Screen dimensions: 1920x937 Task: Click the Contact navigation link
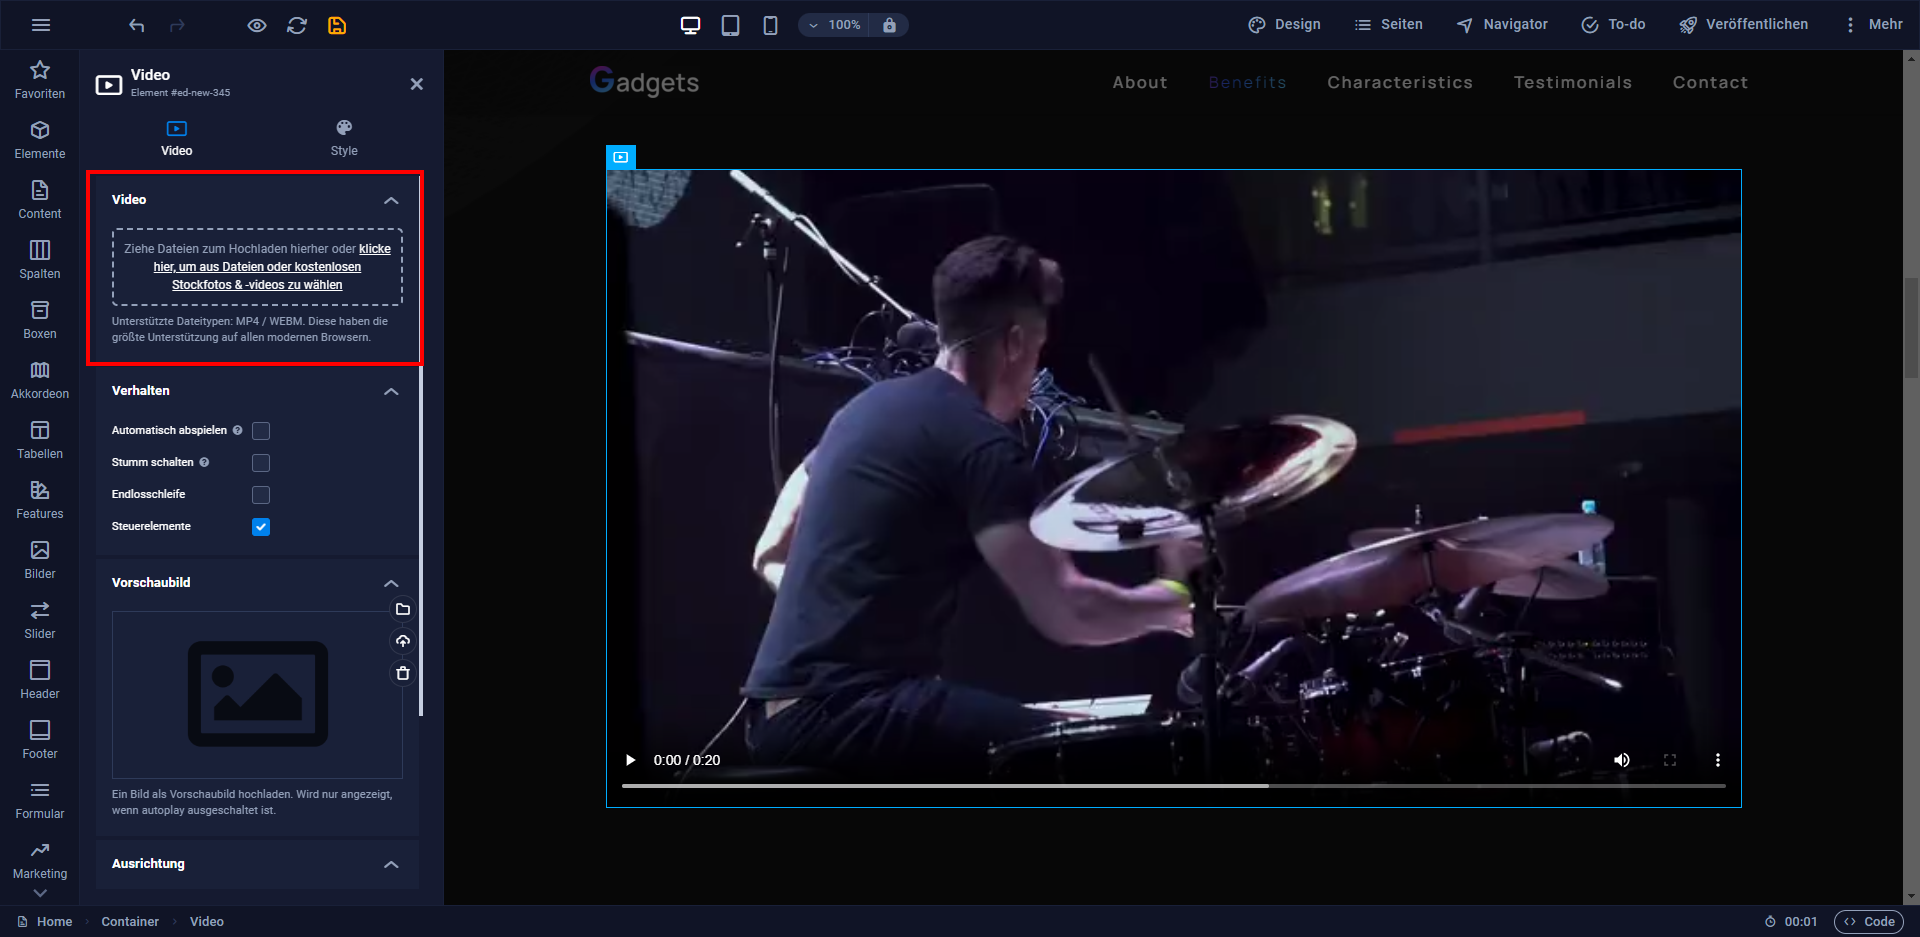[1710, 83]
